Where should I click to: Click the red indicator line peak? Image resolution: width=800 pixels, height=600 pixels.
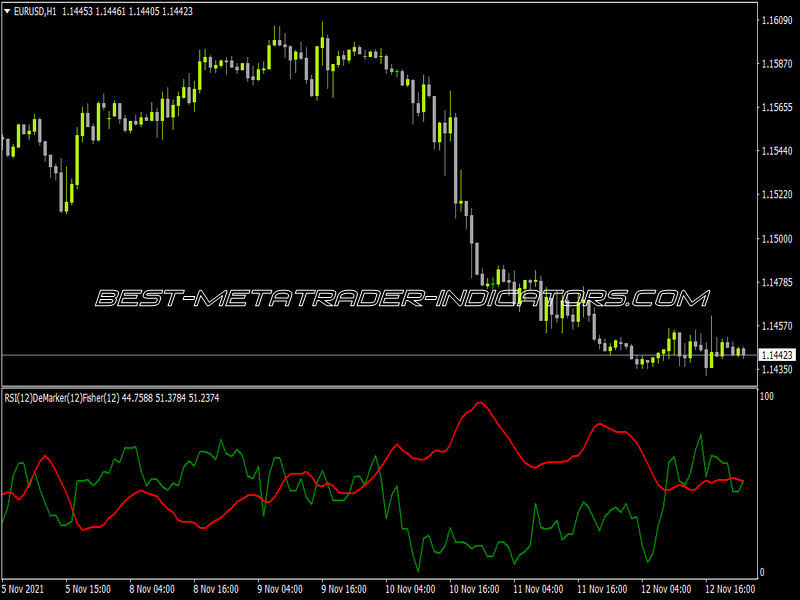coord(479,403)
